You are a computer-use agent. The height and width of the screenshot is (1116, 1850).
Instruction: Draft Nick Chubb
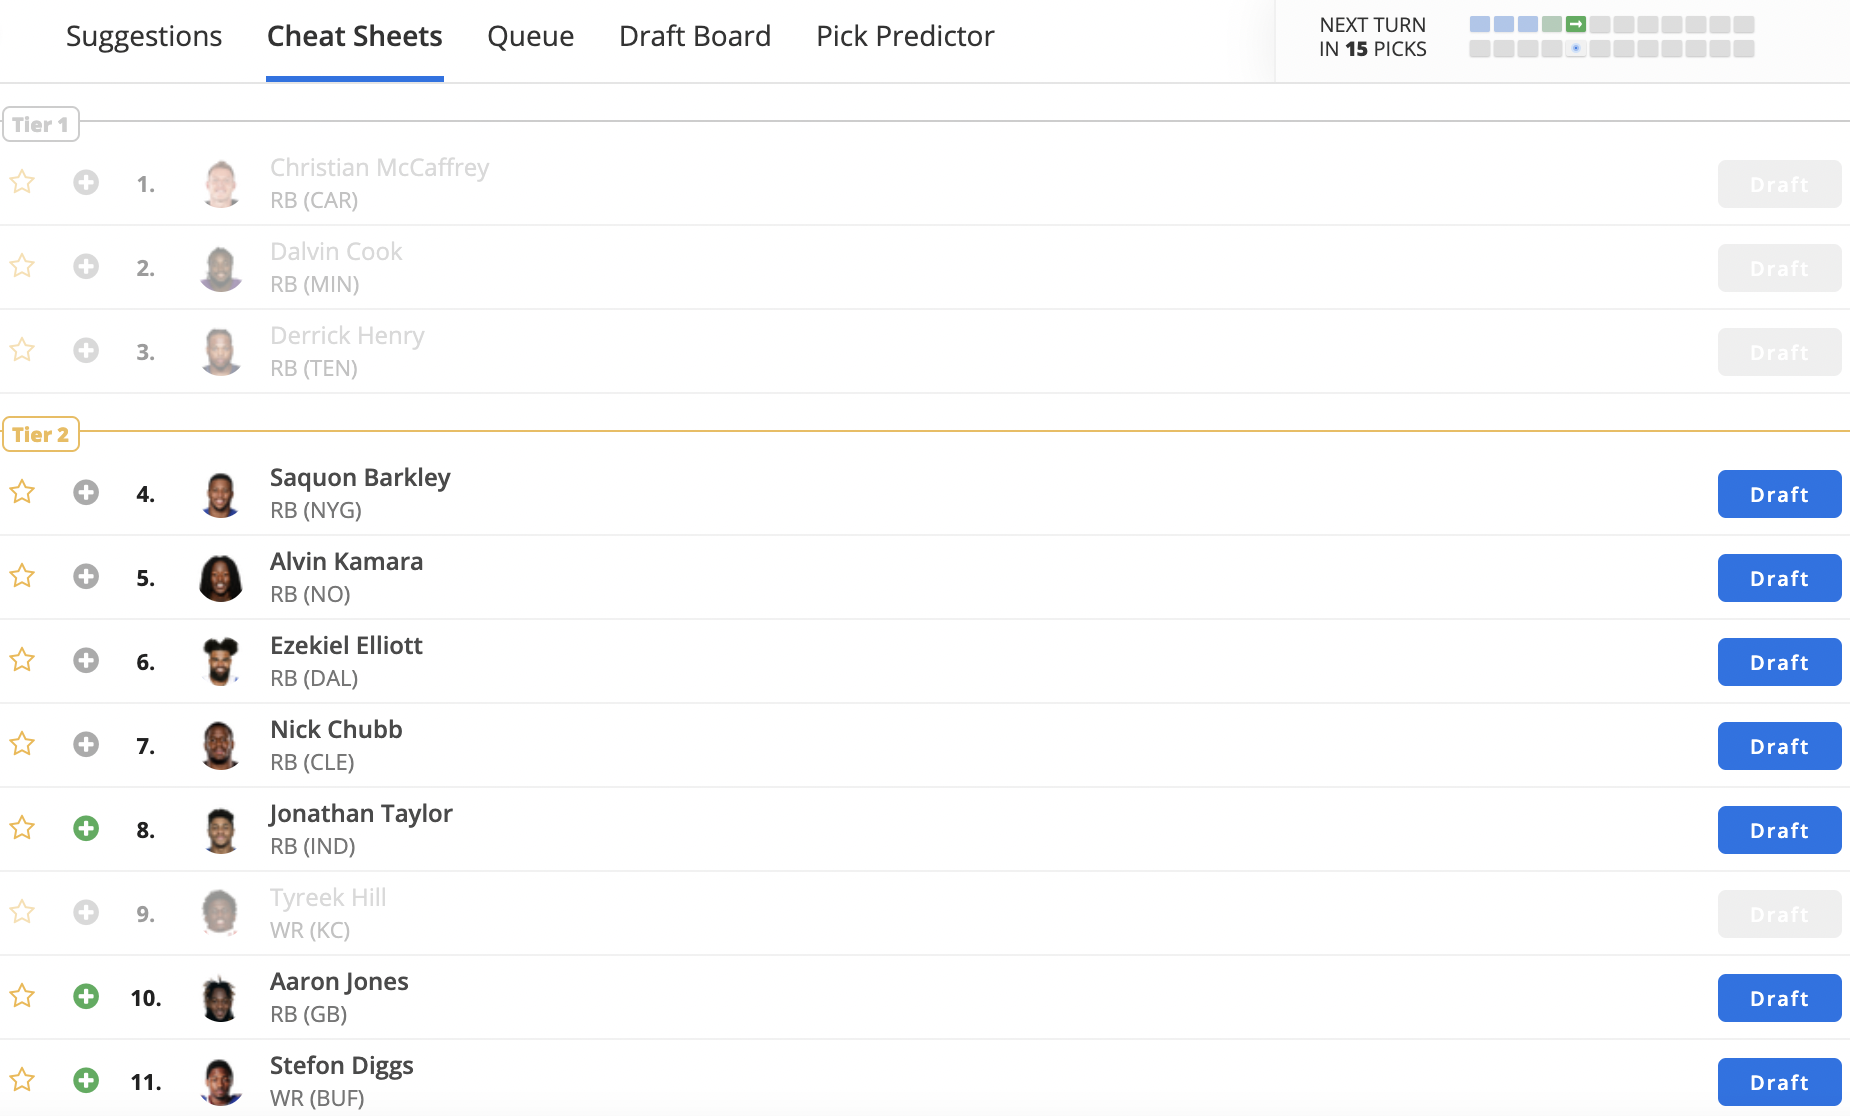1779,746
